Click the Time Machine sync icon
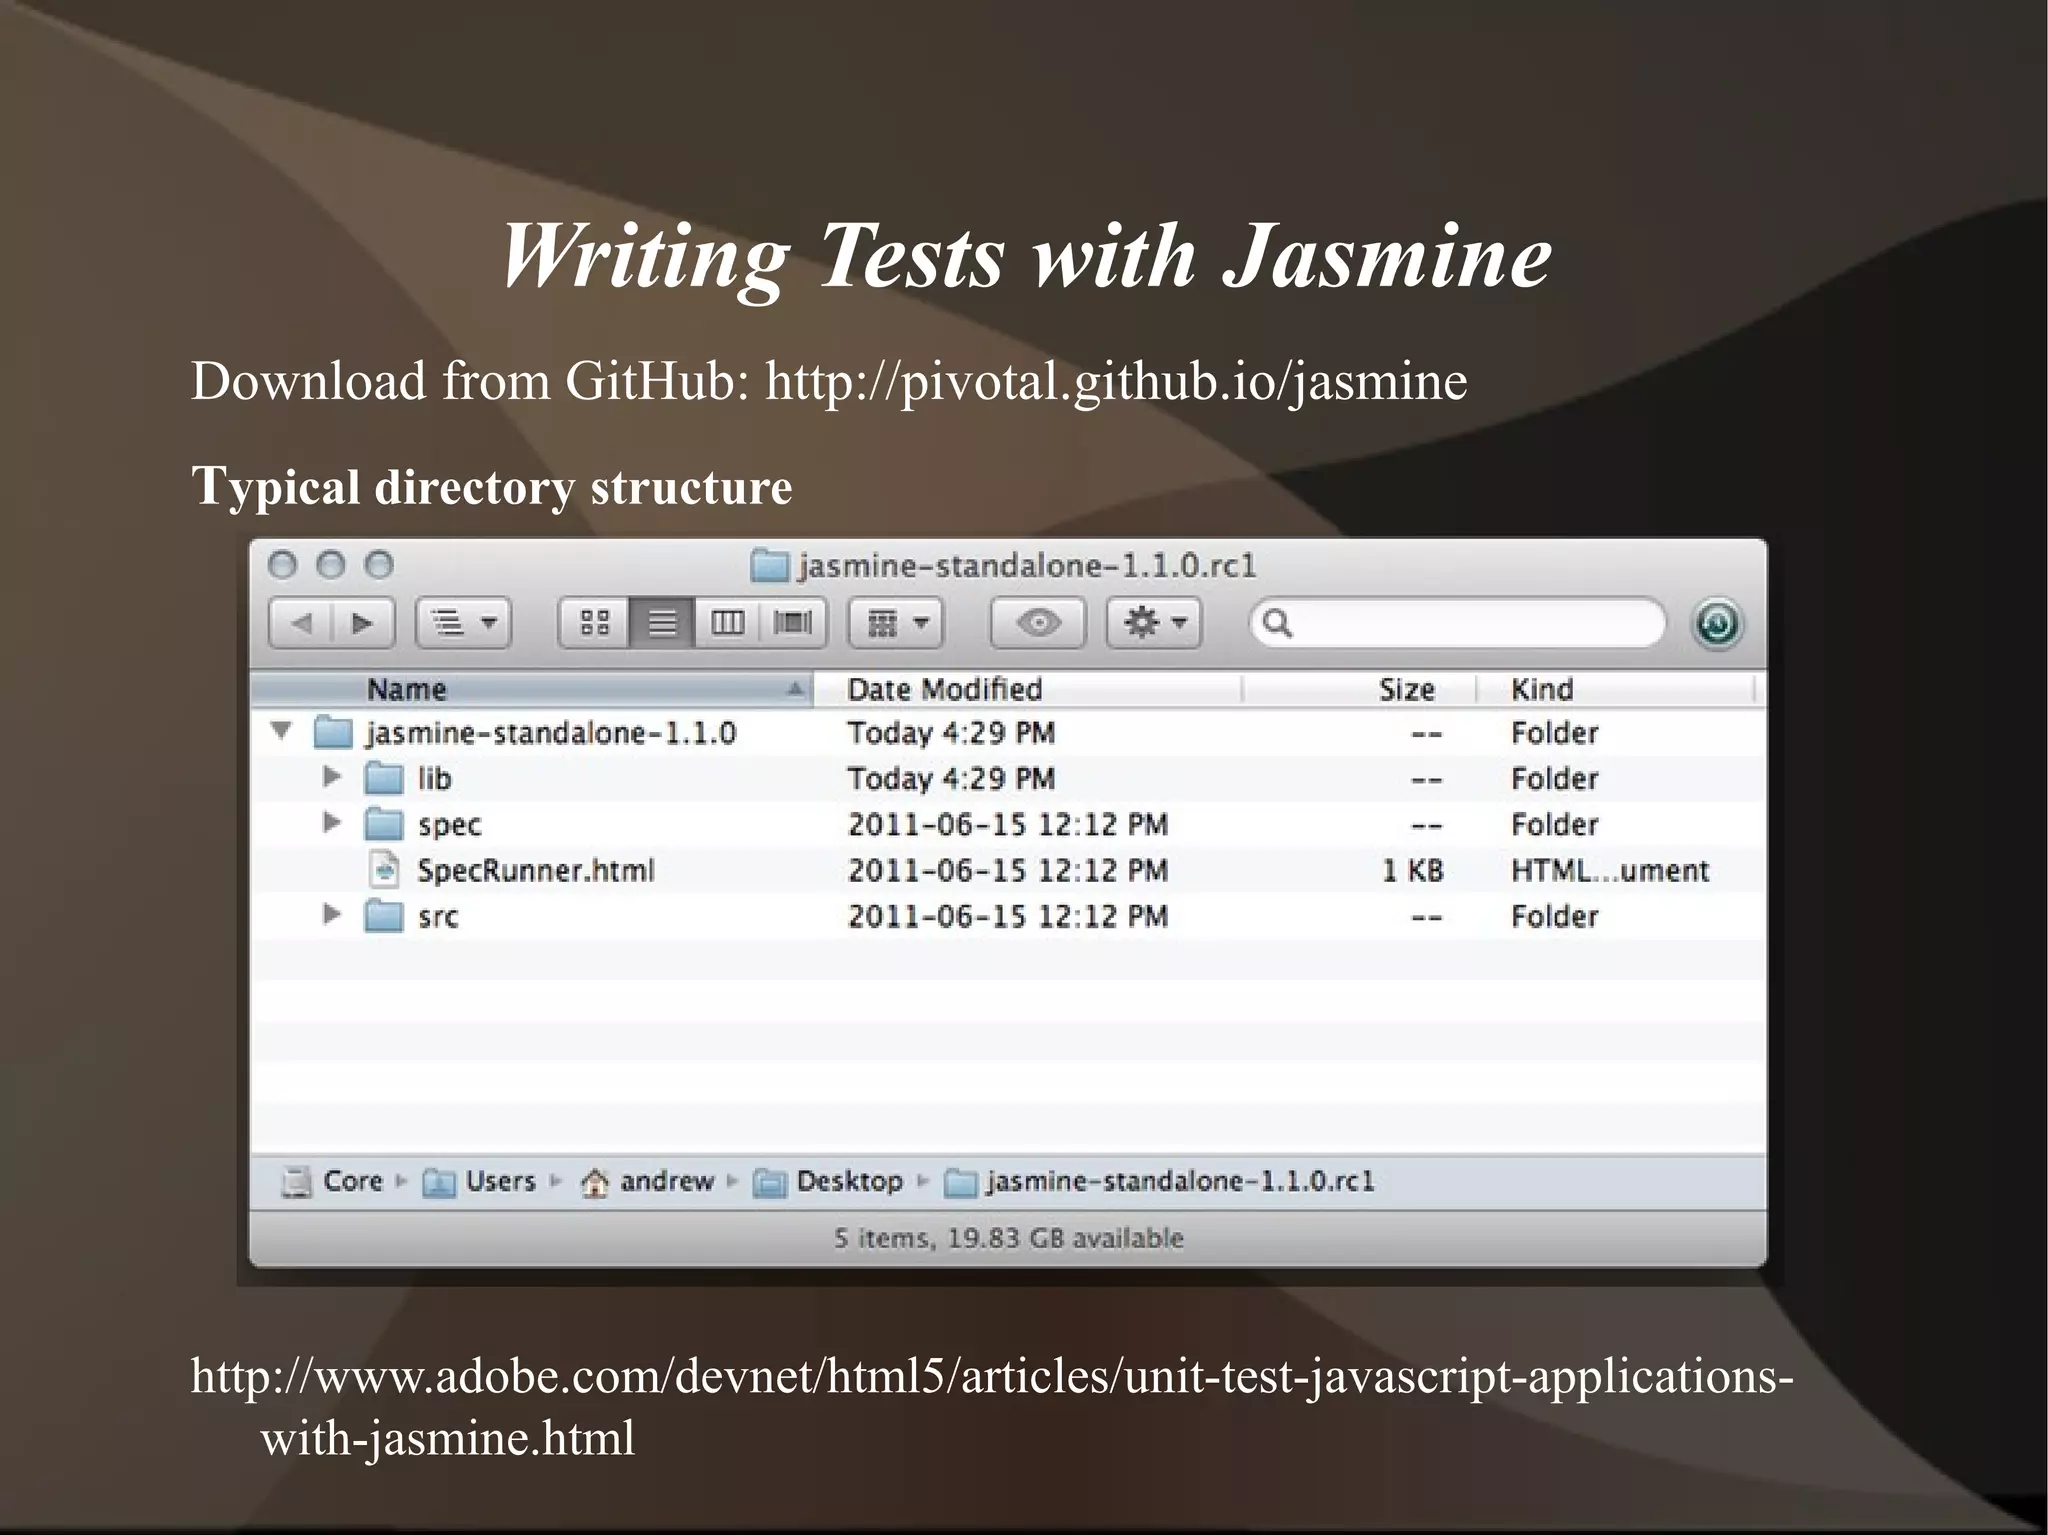 (1717, 624)
